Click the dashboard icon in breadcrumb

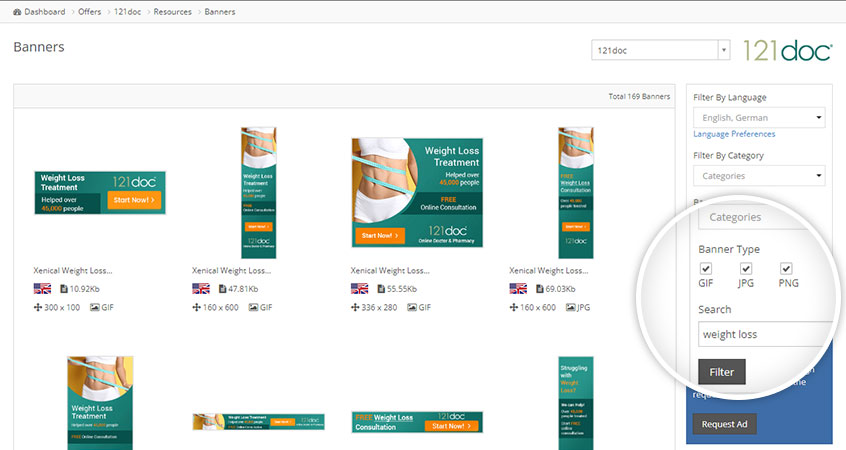[x=17, y=11]
